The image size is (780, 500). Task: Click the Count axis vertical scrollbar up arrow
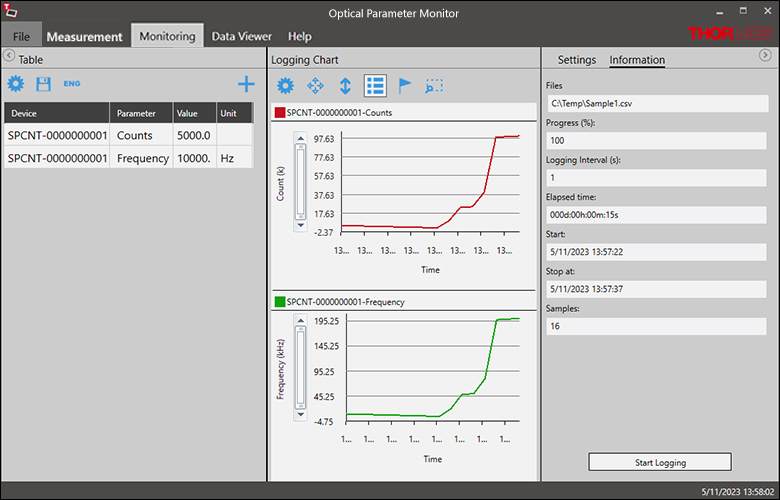coord(298,140)
